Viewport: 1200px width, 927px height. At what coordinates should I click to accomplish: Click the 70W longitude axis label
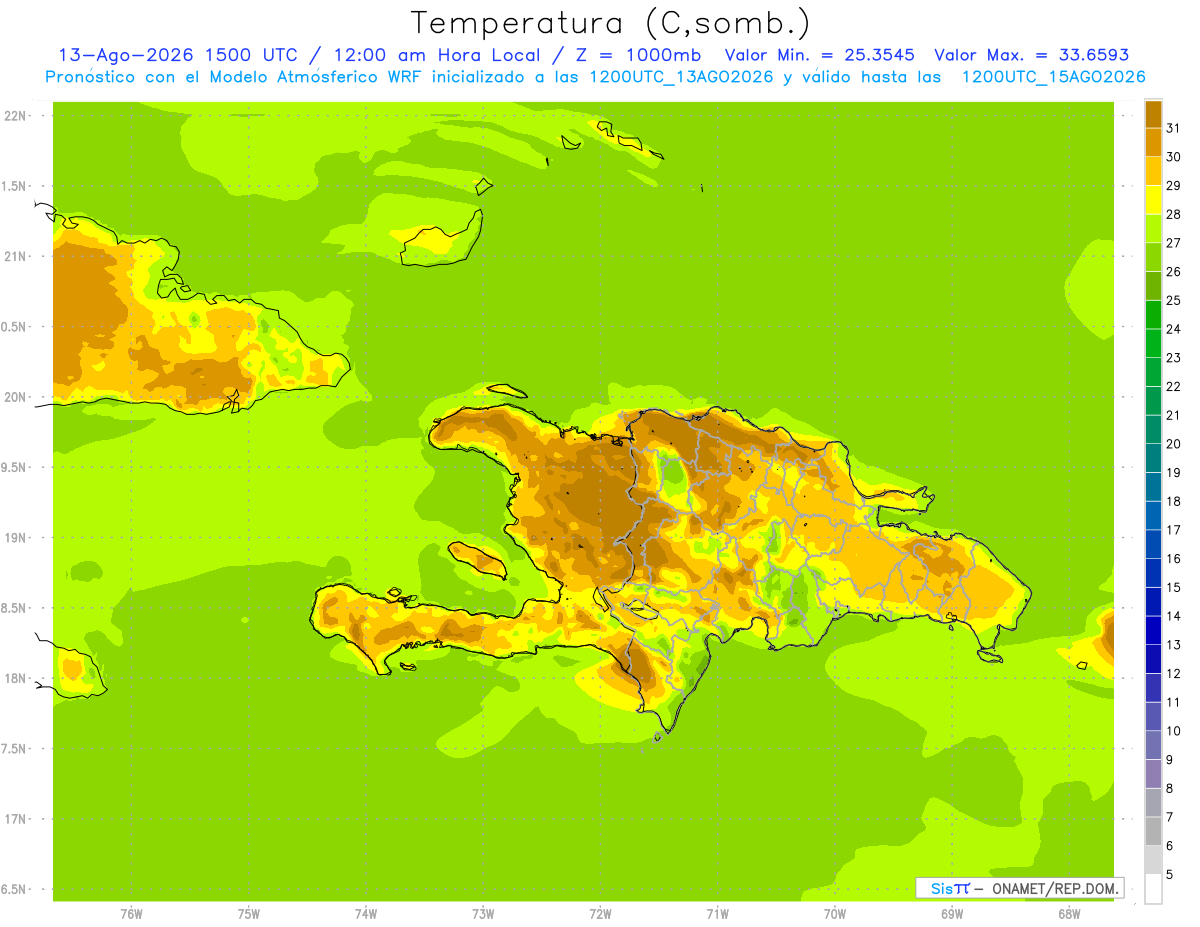tap(835, 914)
